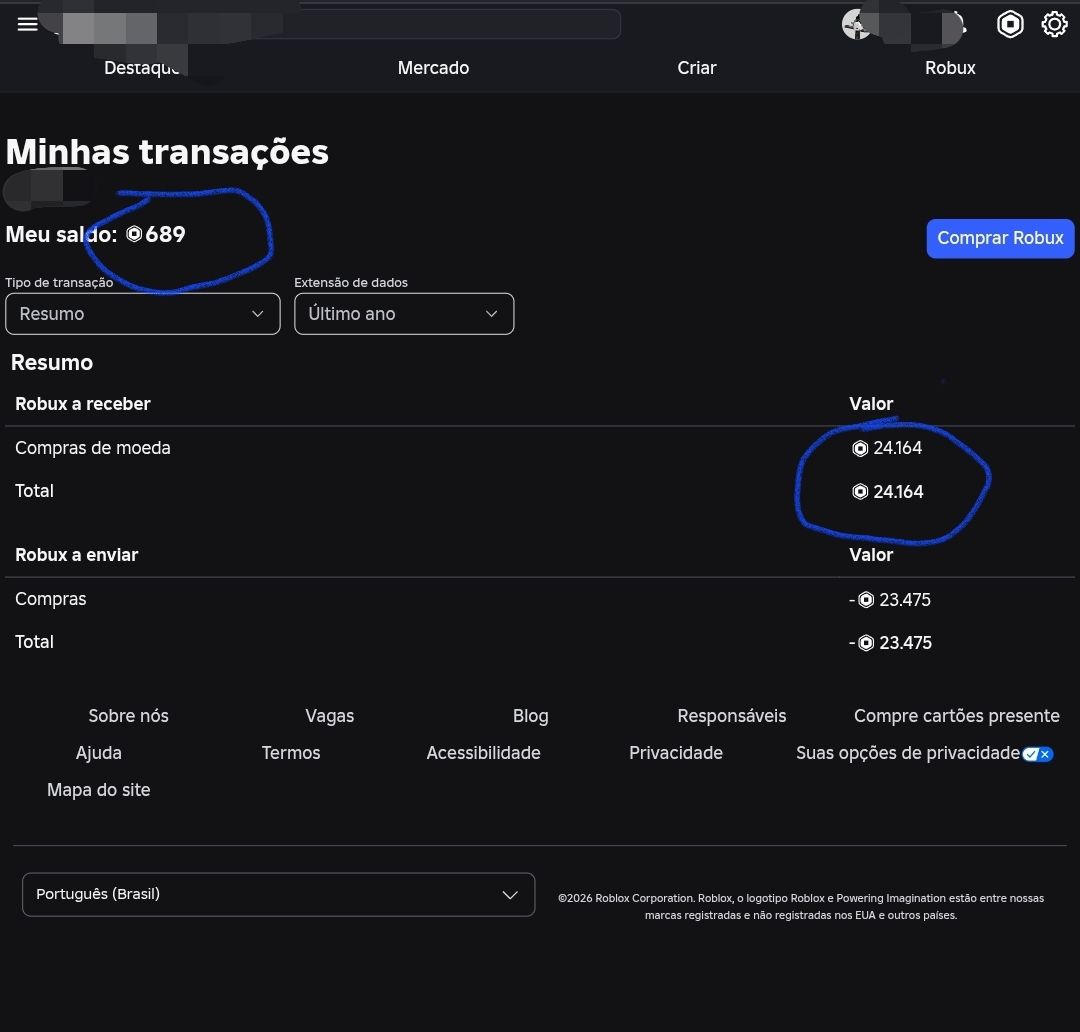Open the Tipo de transação Resumo dropdown

pyautogui.click(x=143, y=314)
